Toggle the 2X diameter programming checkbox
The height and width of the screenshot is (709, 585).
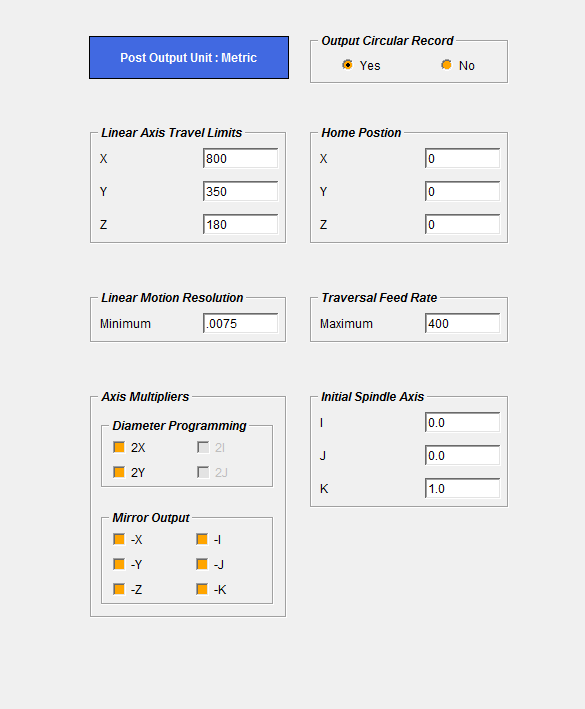[119, 447]
